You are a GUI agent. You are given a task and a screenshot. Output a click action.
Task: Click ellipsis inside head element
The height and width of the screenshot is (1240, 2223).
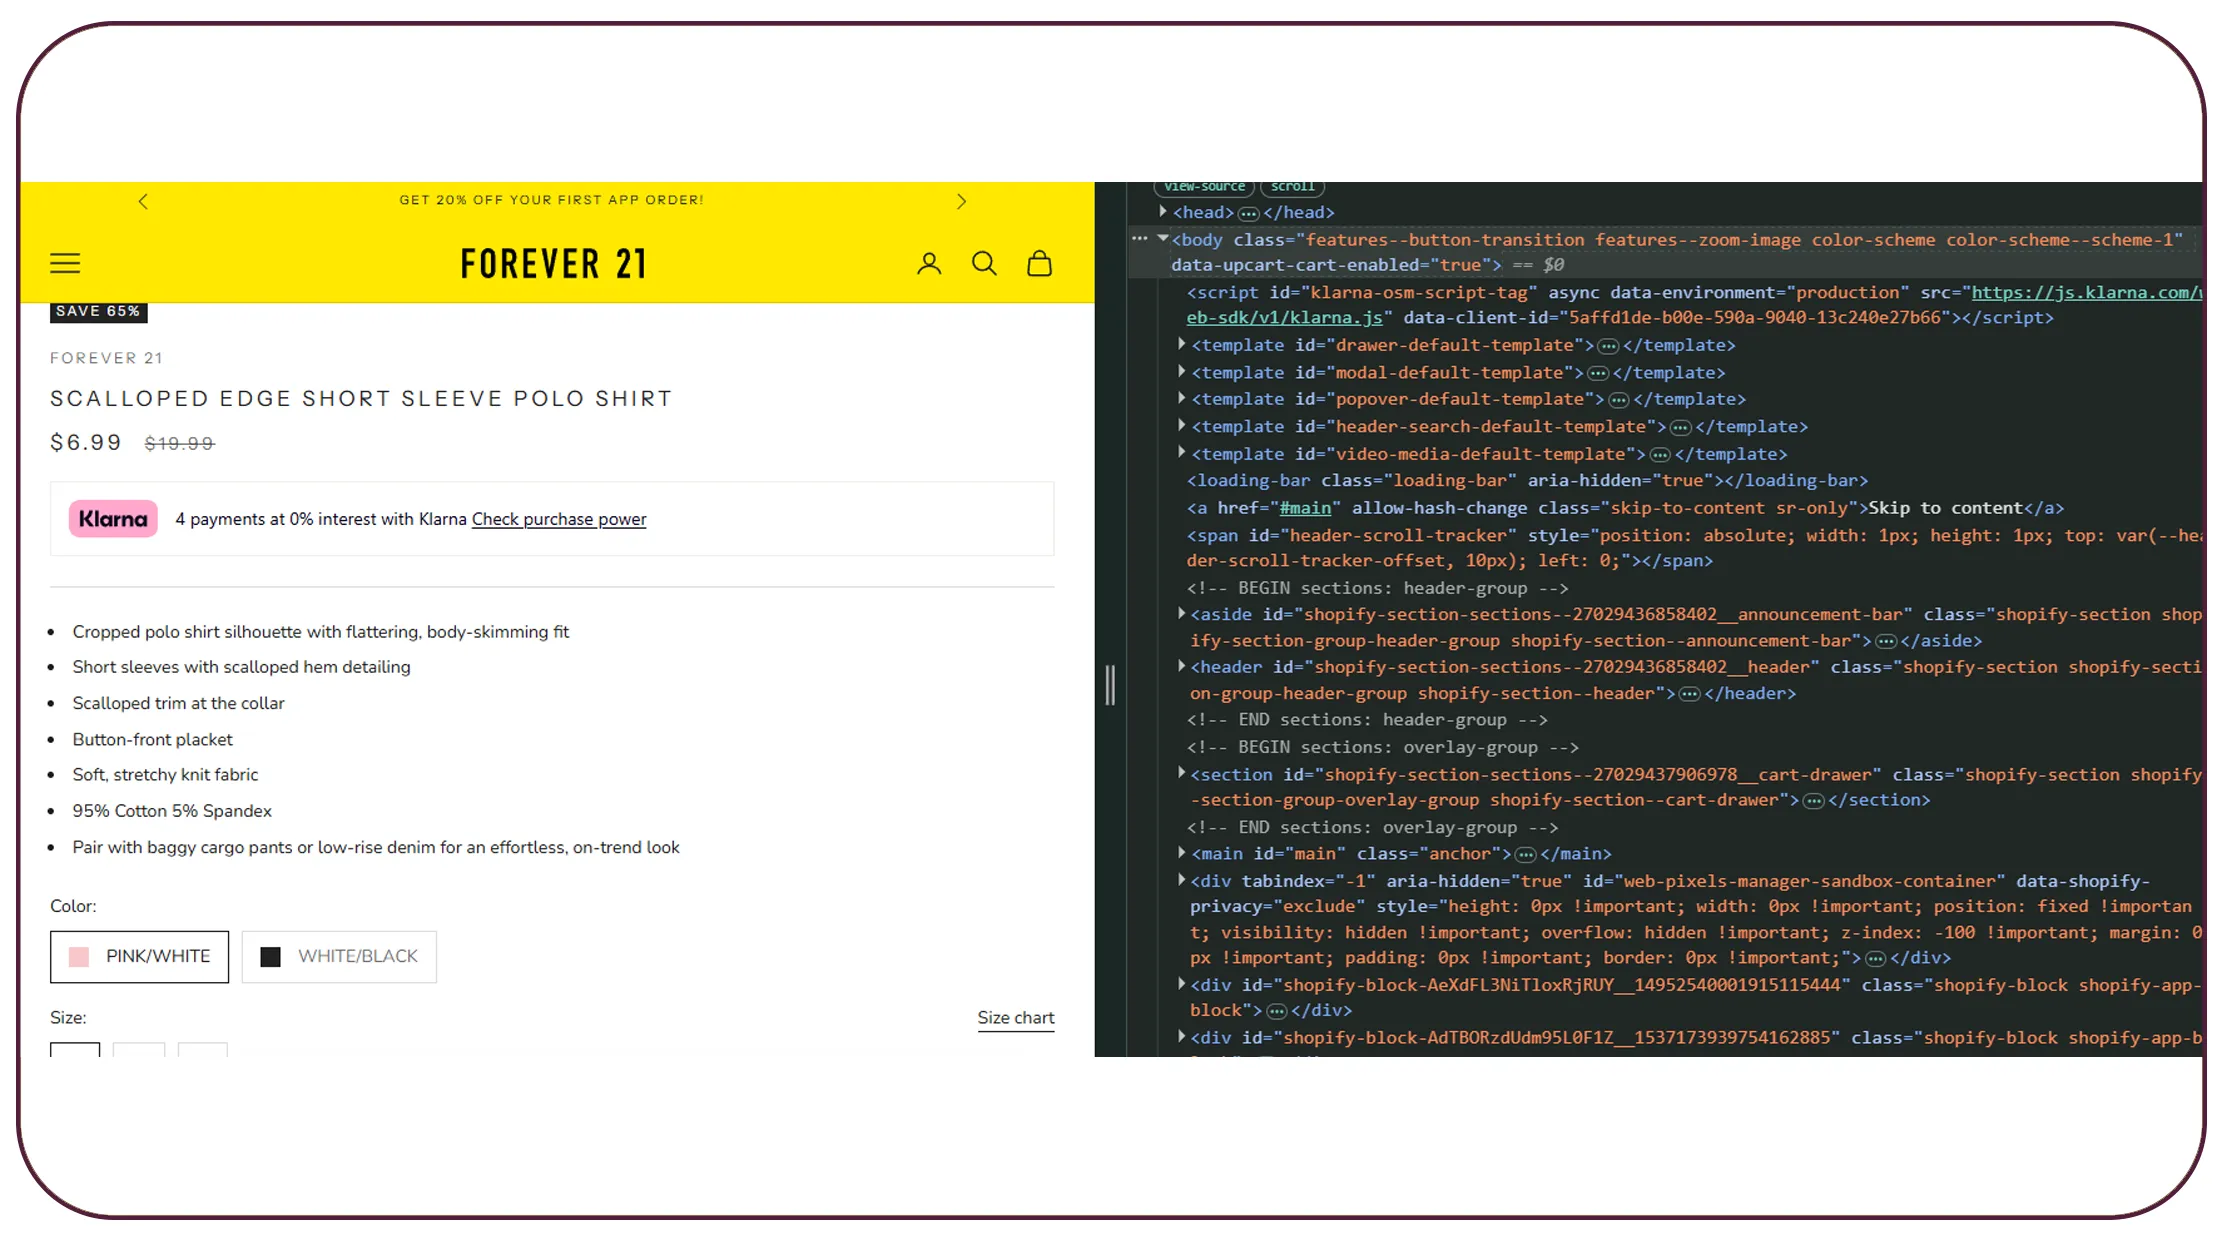coord(1248,213)
